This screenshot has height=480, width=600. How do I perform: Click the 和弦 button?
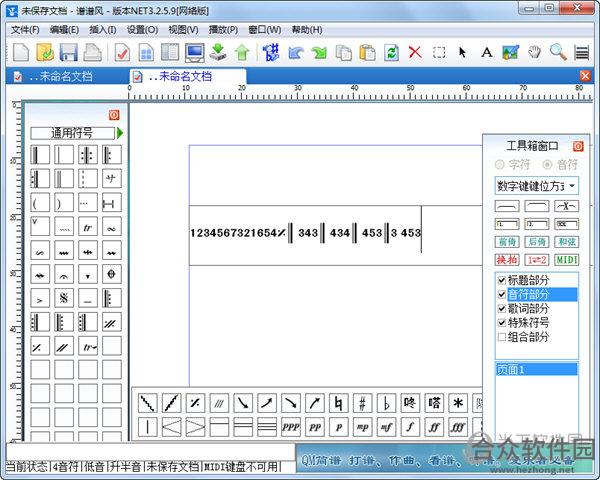(x=566, y=242)
